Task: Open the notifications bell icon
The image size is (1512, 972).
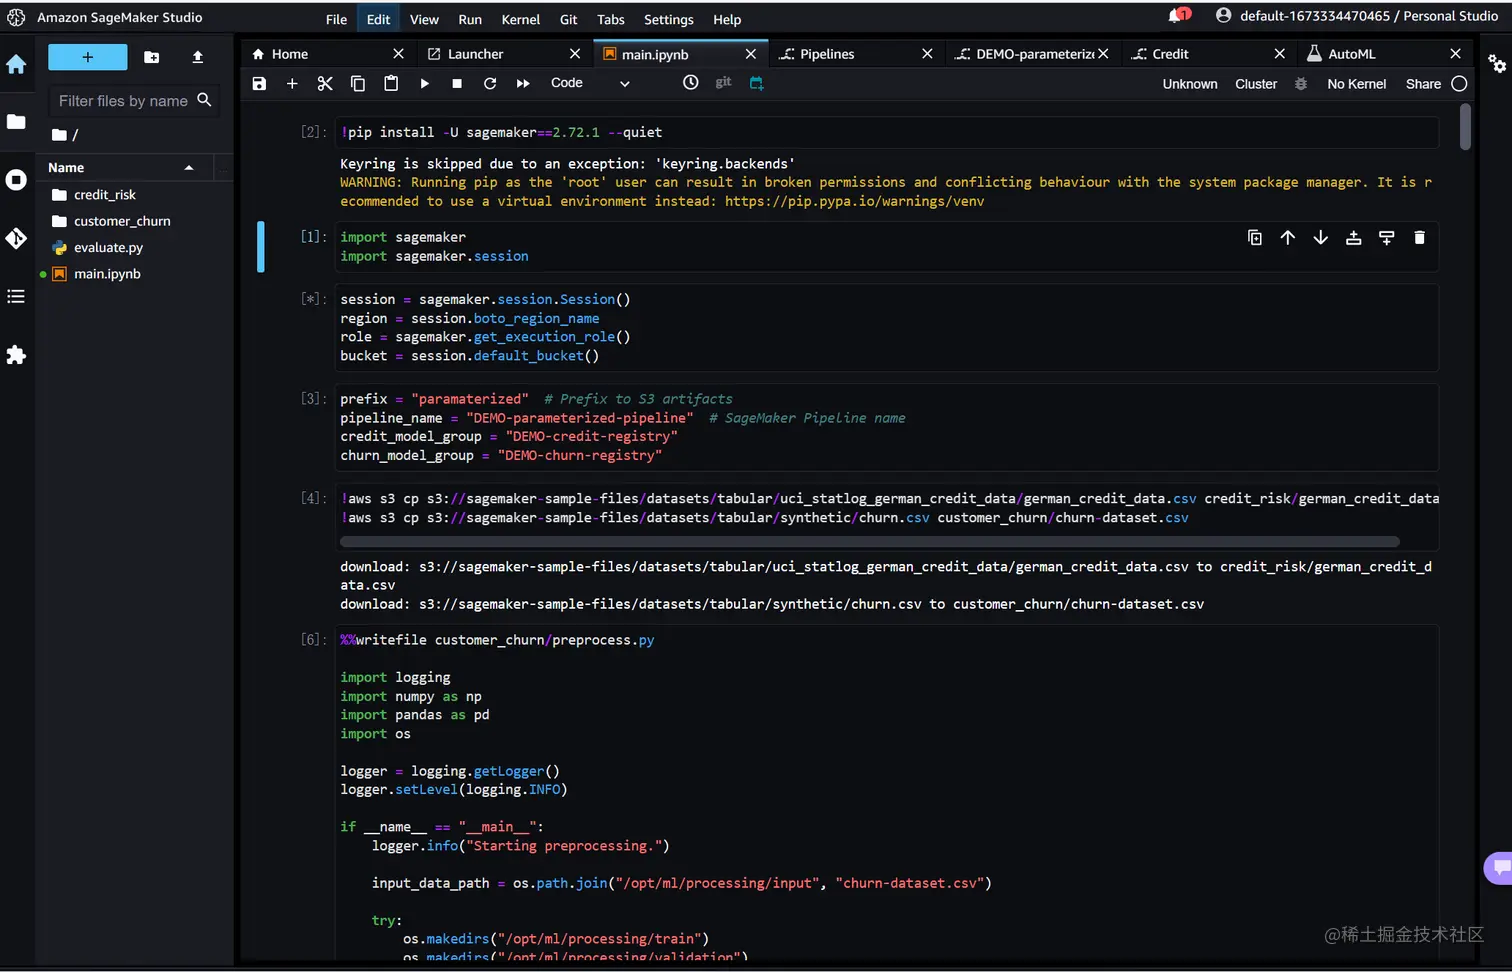Action: [x=1176, y=16]
